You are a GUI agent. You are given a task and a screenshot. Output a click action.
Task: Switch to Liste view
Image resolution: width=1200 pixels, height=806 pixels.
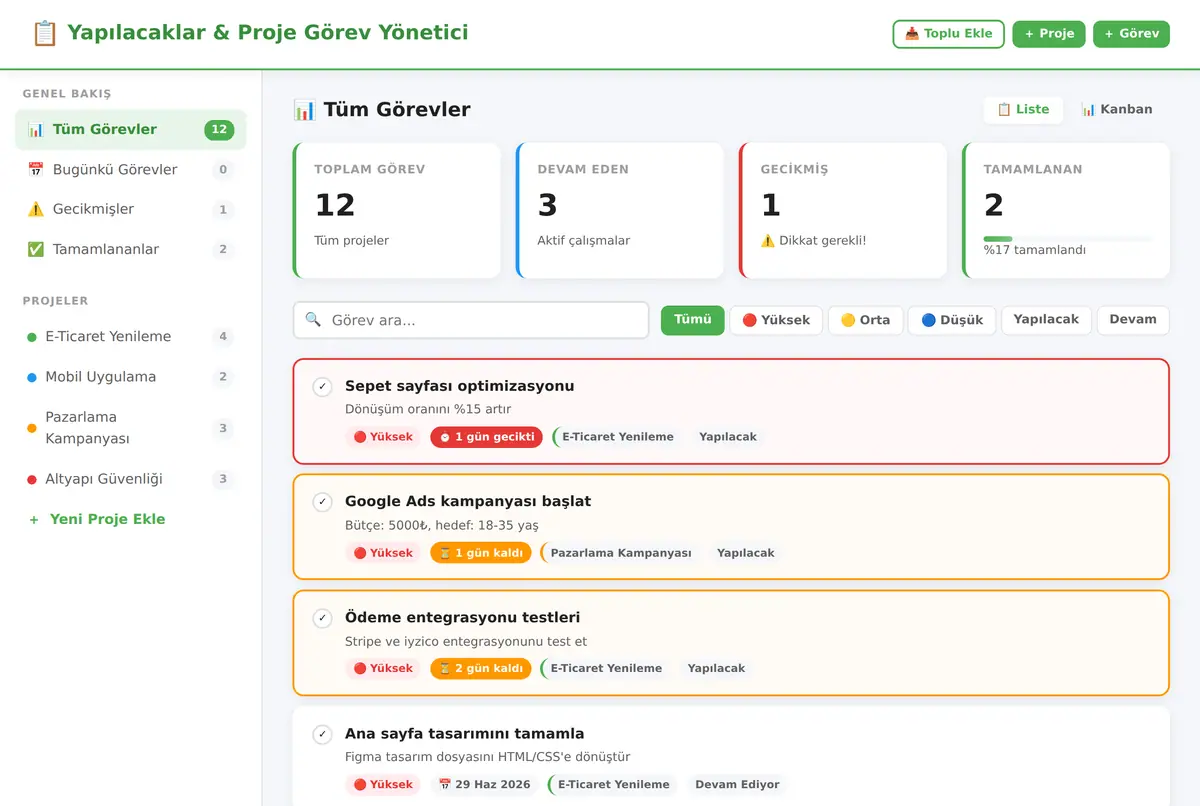pyautogui.click(x=1023, y=109)
